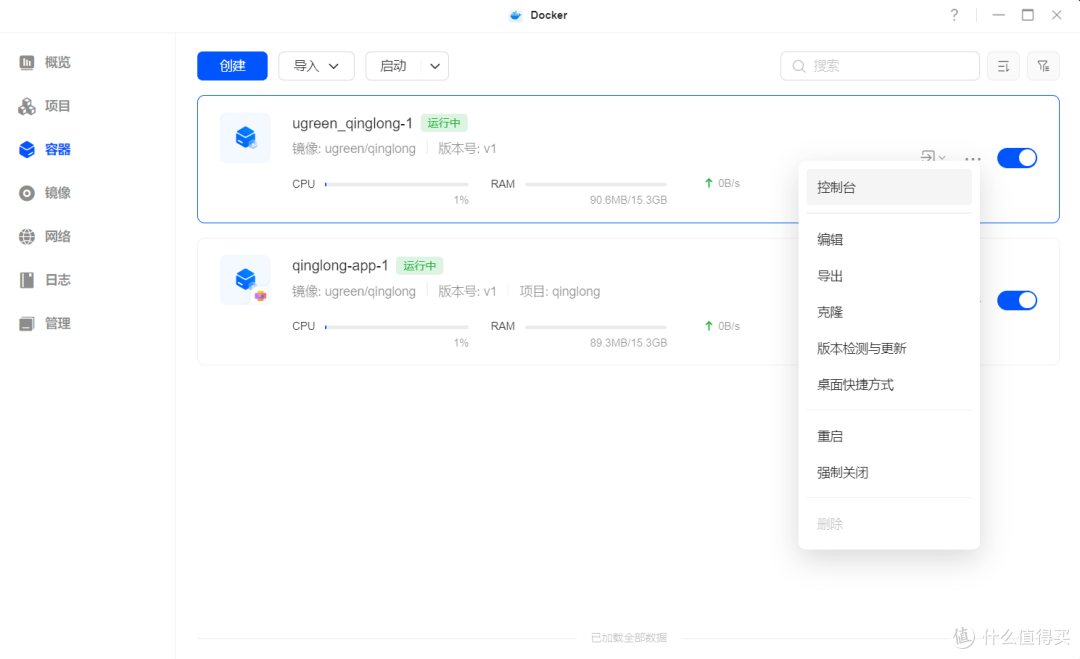Image resolution: width=1080 pixels, height=659 pixels.
Task: Choose 版本检测与更新 from the menu
Action: tap(889, 348)
